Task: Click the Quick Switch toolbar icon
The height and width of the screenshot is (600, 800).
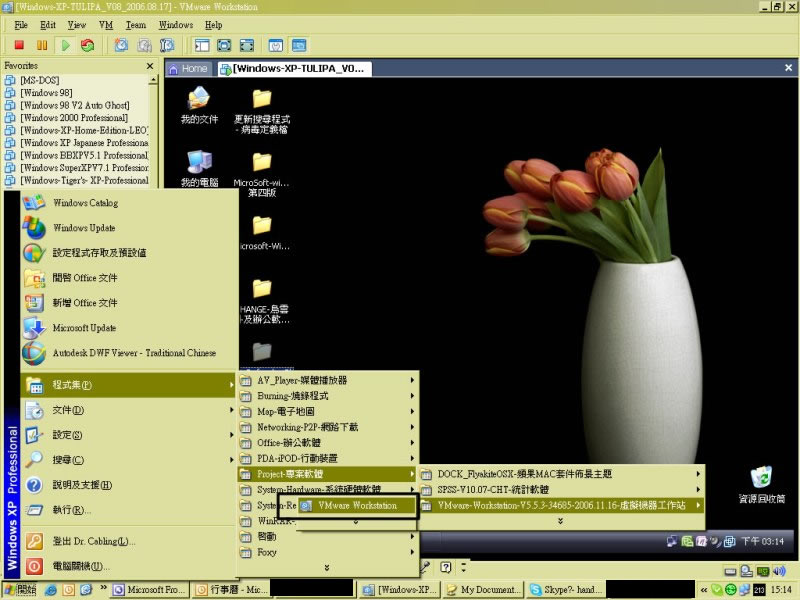Action: click(x=246, y=45)
